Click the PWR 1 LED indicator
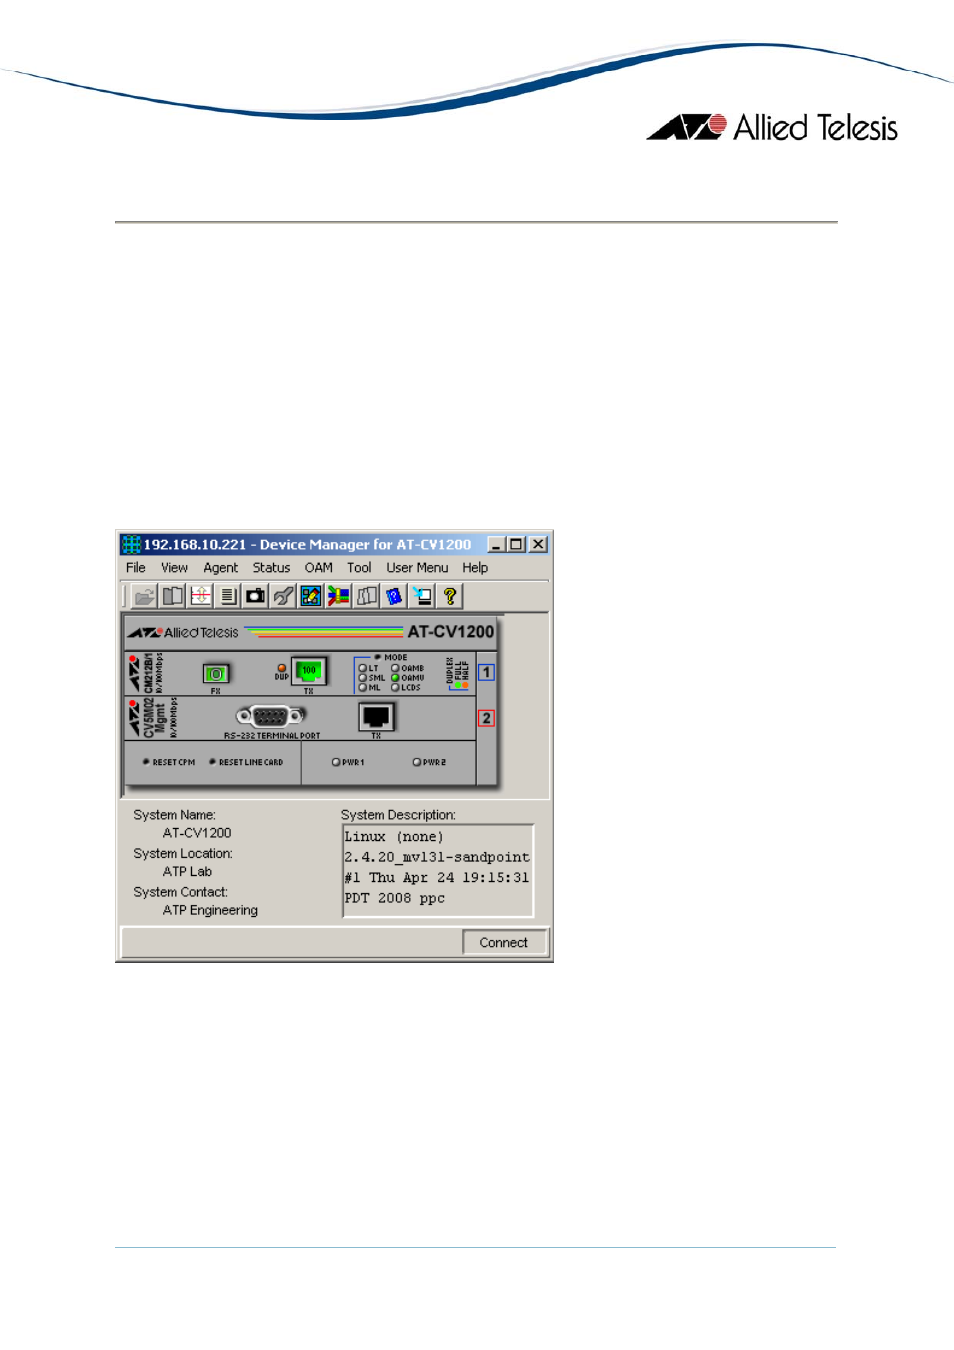954x1350 pixels. point(336,762)
